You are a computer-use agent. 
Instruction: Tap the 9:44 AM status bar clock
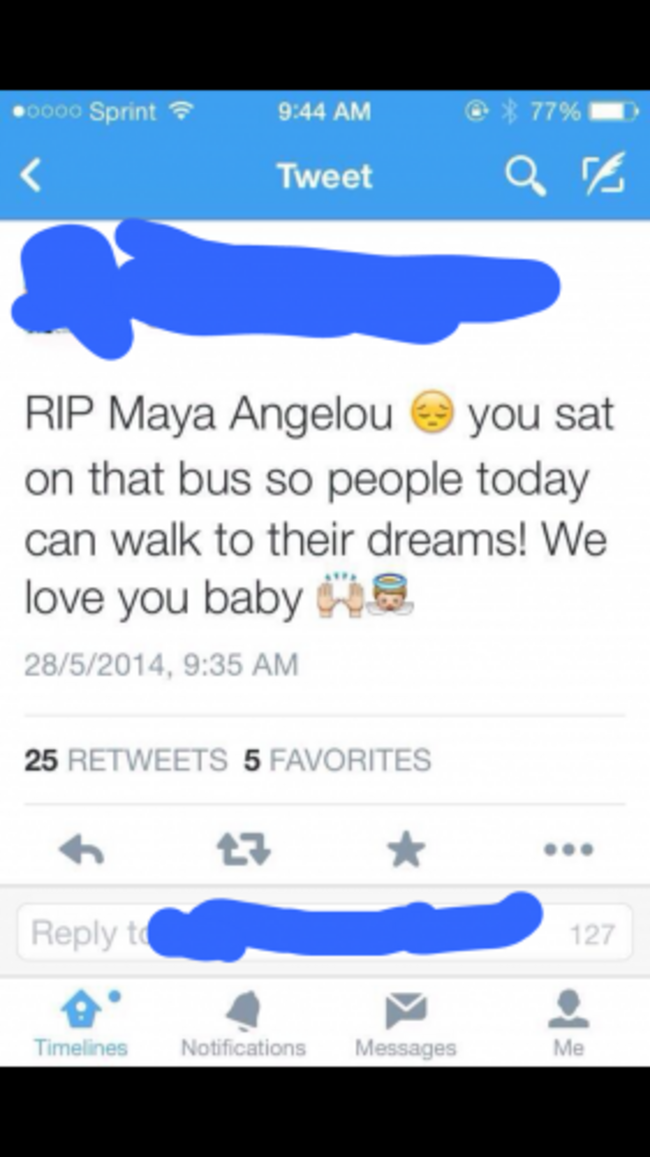pos(325,111)
